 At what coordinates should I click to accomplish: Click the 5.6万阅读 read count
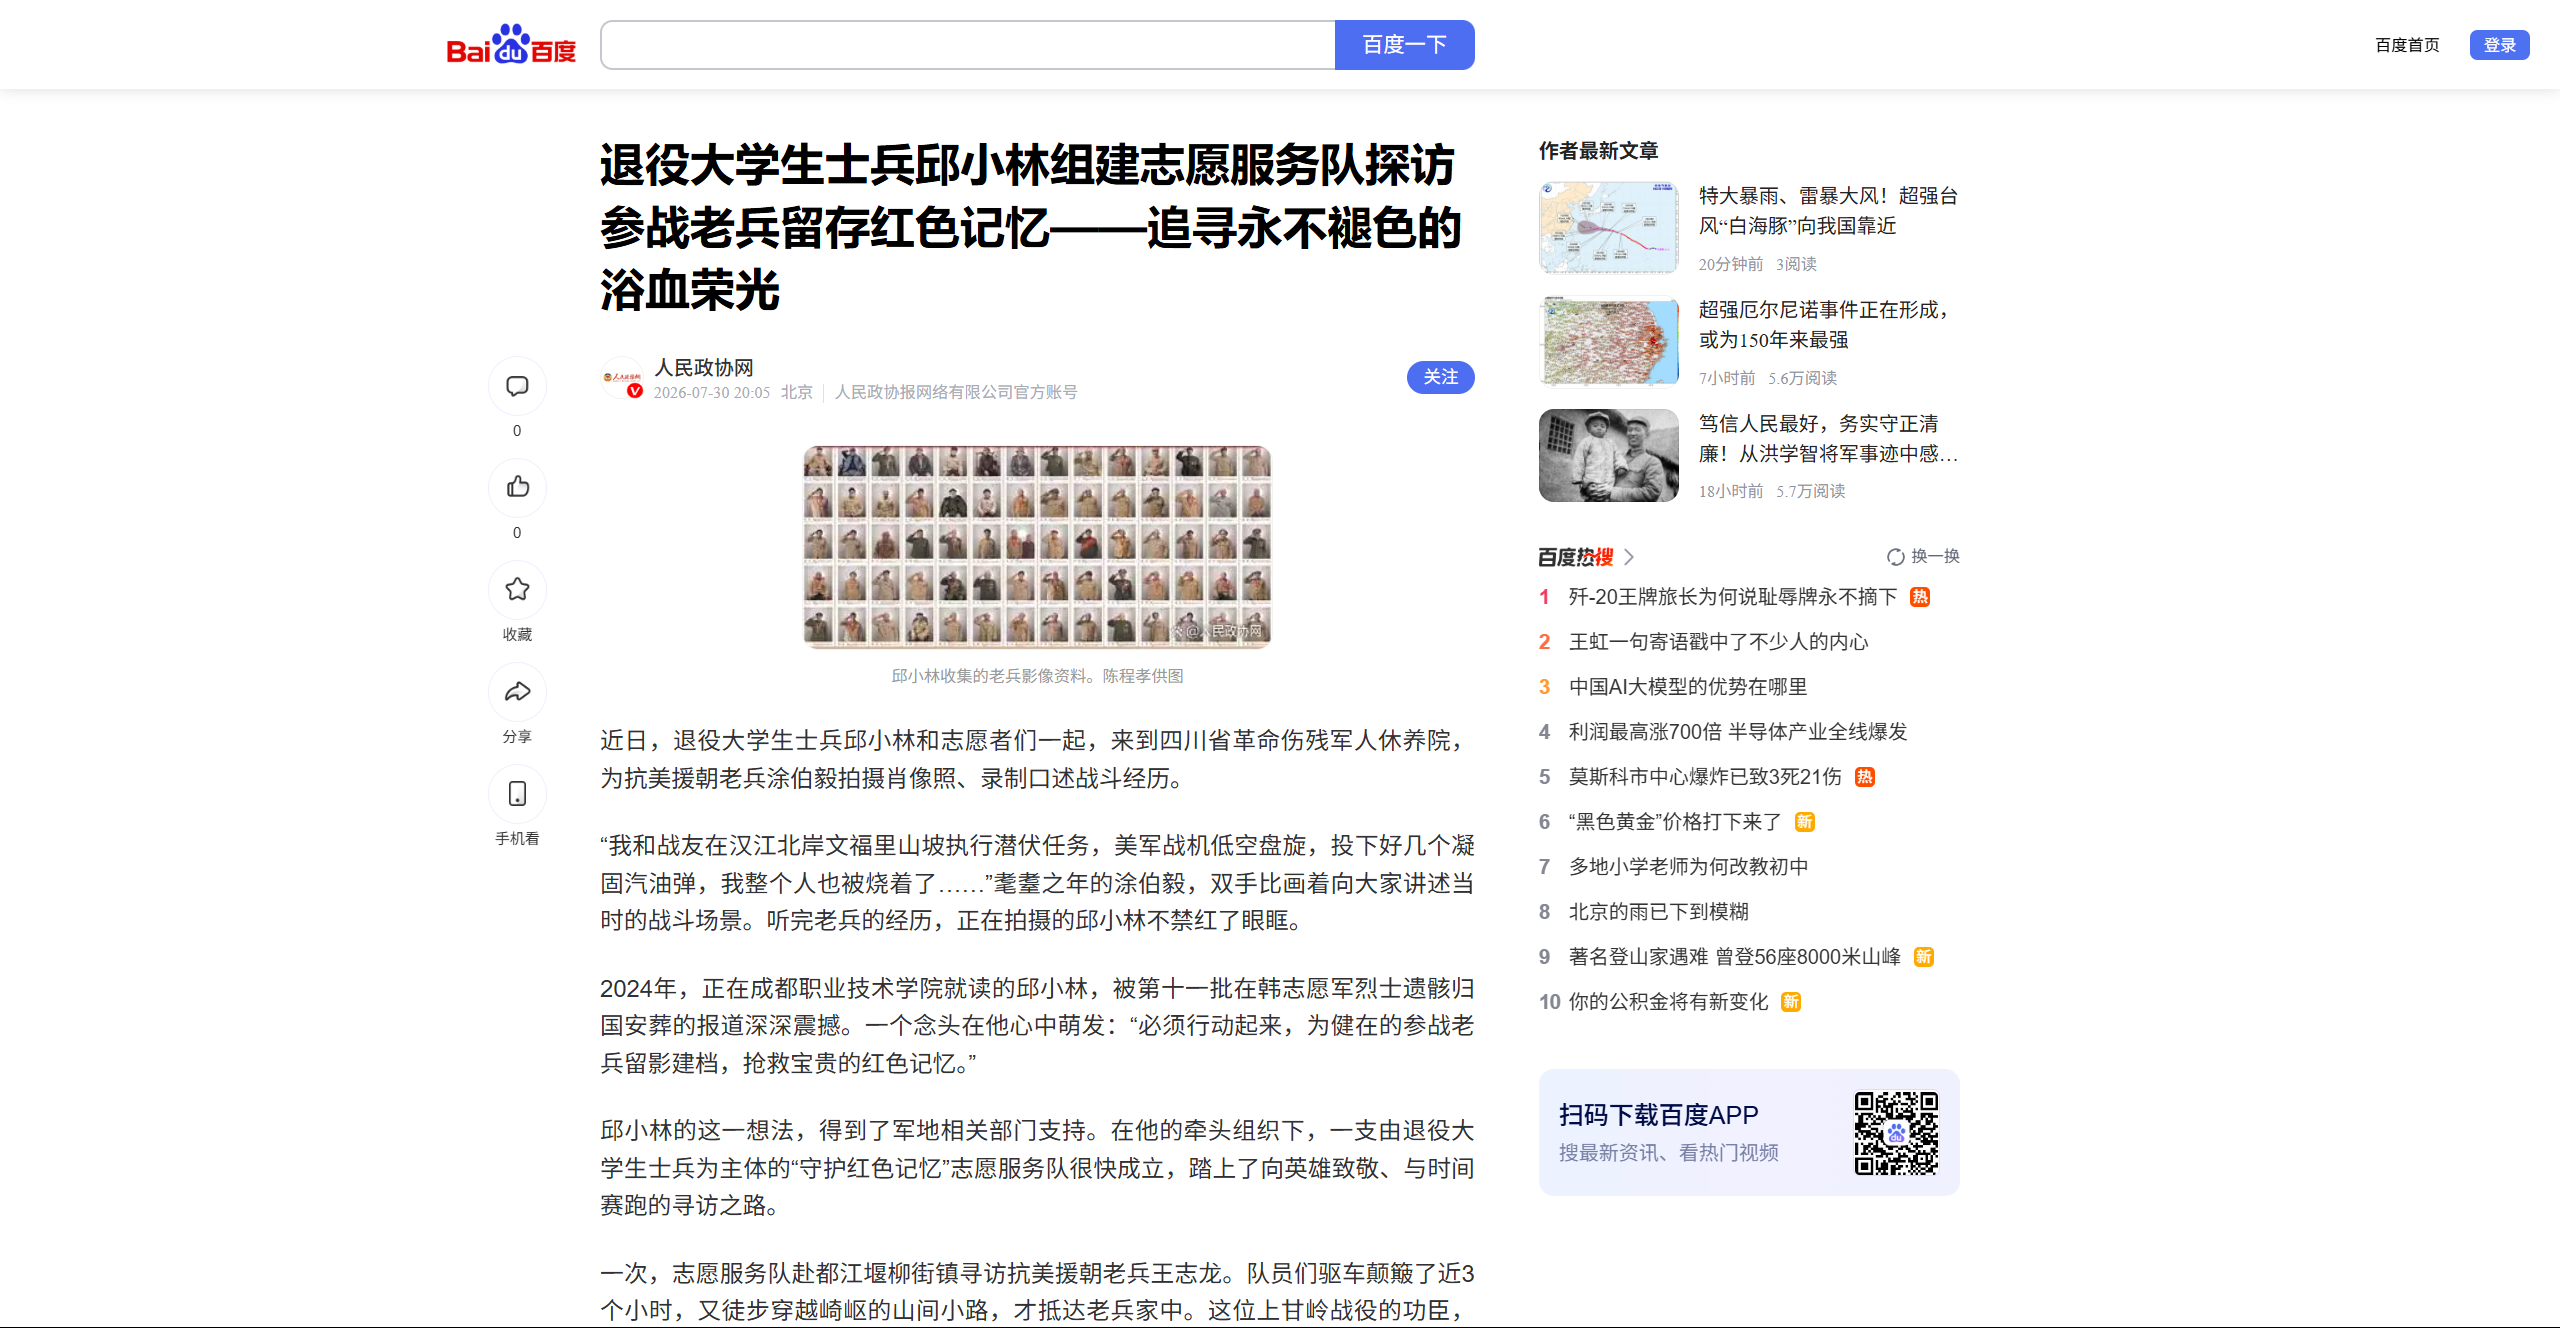(1803, 378)
